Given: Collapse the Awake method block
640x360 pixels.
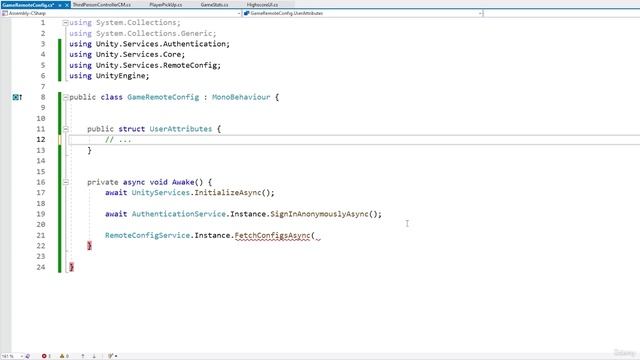Looking at the screenshot, I should point(65,182).
